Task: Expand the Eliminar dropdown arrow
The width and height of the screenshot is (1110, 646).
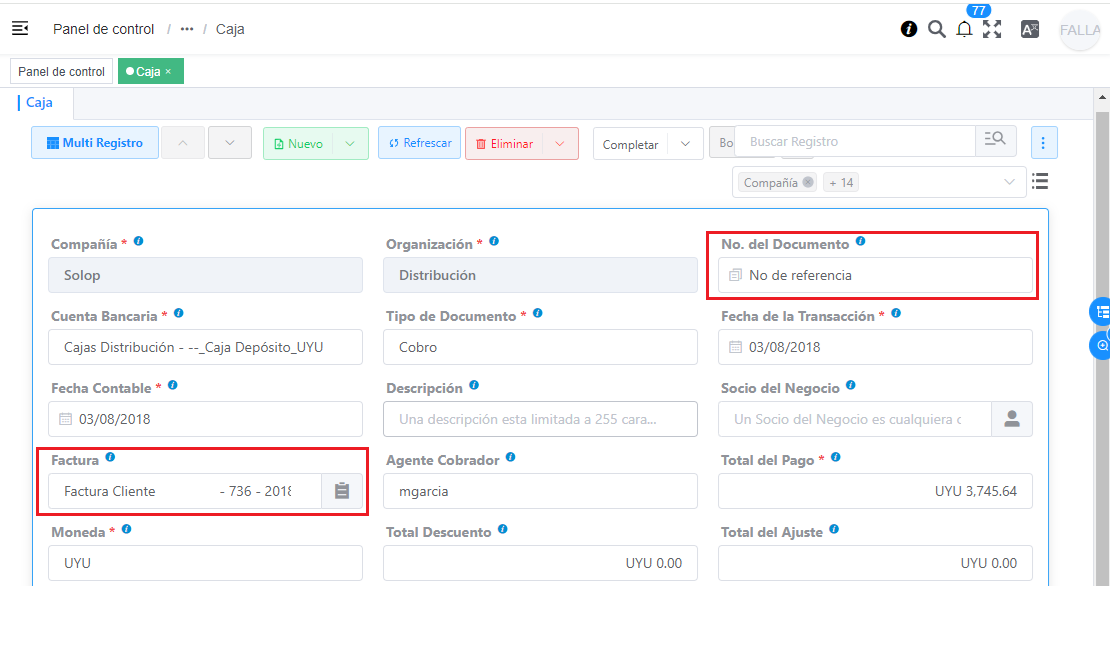Action: click(x=560, y=144)
